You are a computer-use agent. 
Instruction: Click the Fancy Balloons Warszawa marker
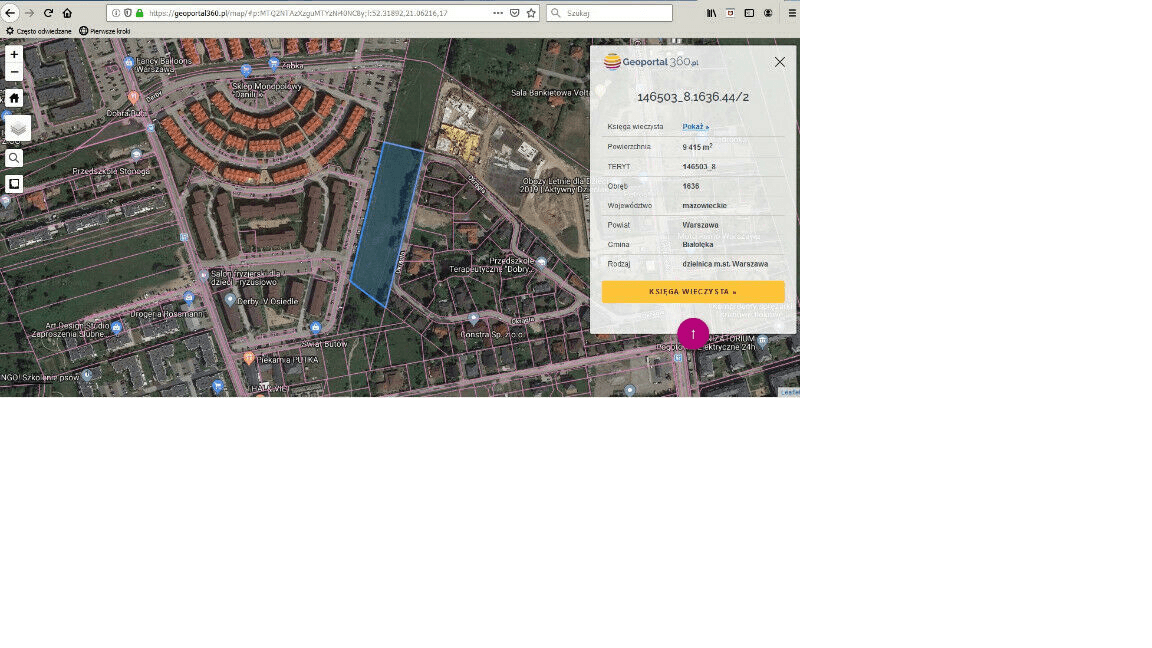point(129,62)
